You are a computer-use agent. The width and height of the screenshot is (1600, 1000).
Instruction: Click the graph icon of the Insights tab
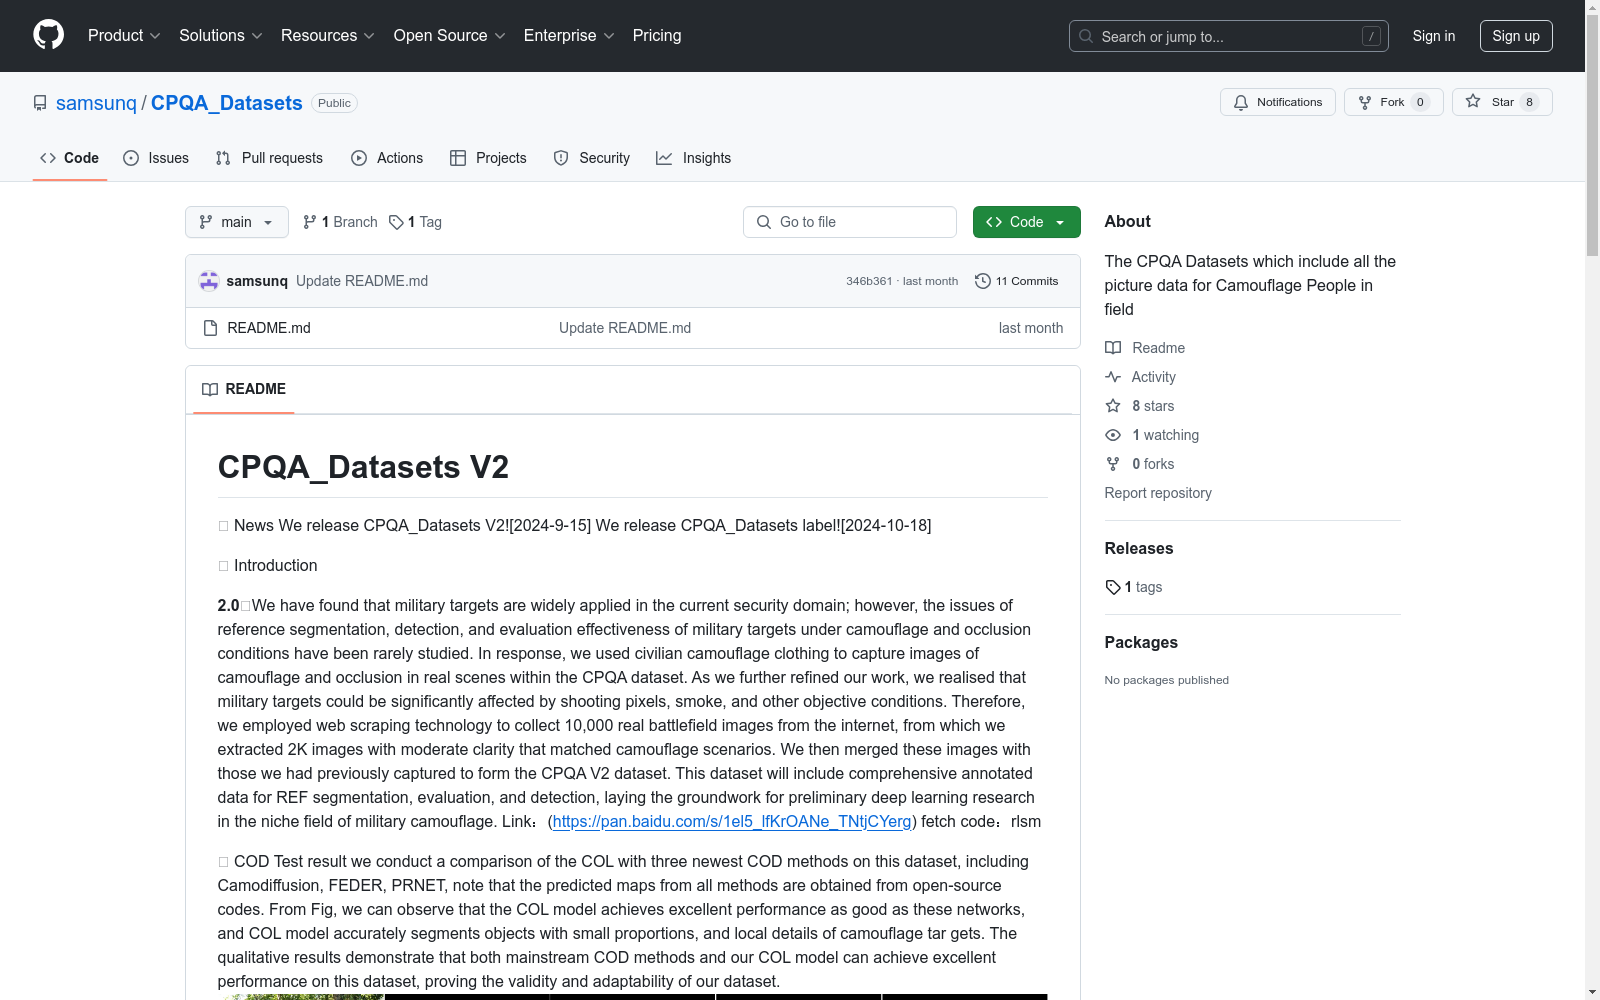(x=664, y=158)
